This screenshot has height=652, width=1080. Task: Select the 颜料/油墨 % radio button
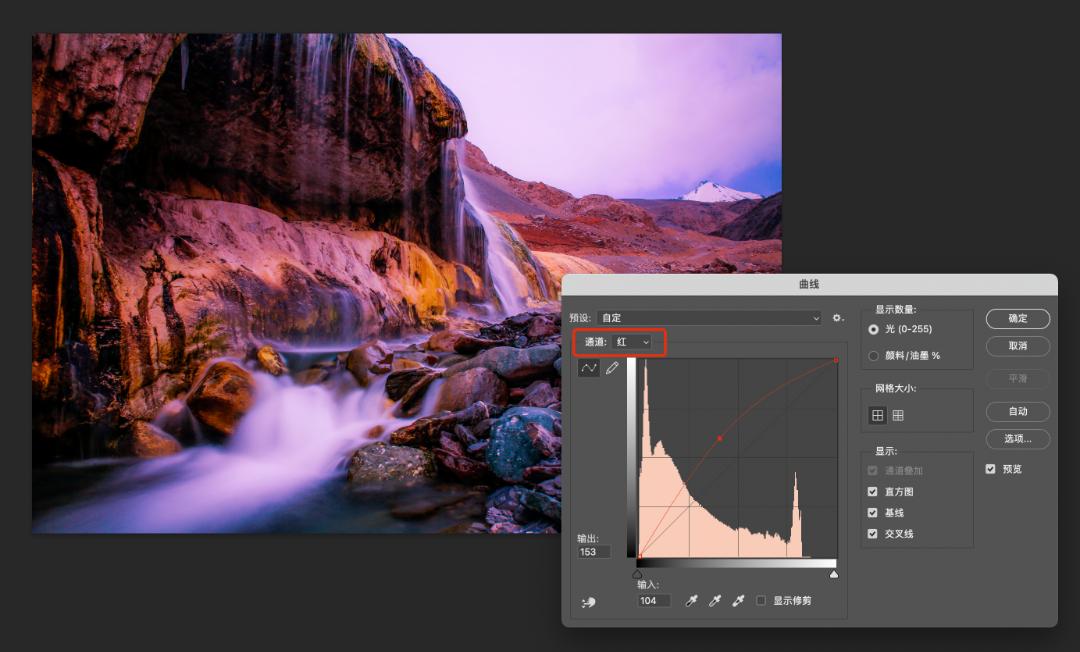874,355
